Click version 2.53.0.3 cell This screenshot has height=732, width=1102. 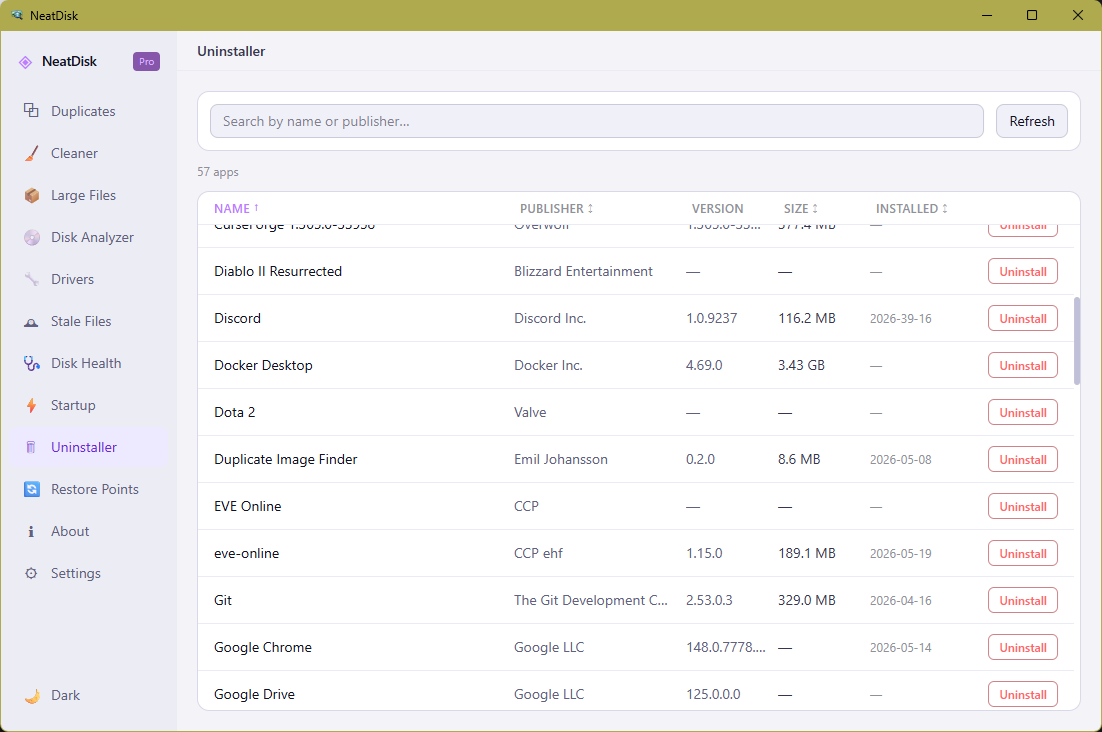[708, 601]
